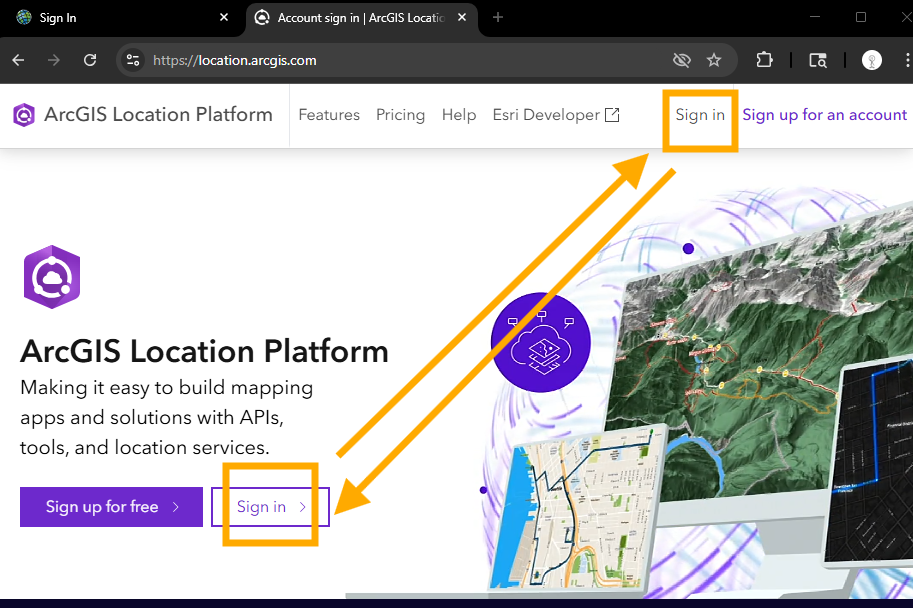Open site information icon in address bar

[x=133, y=60]
